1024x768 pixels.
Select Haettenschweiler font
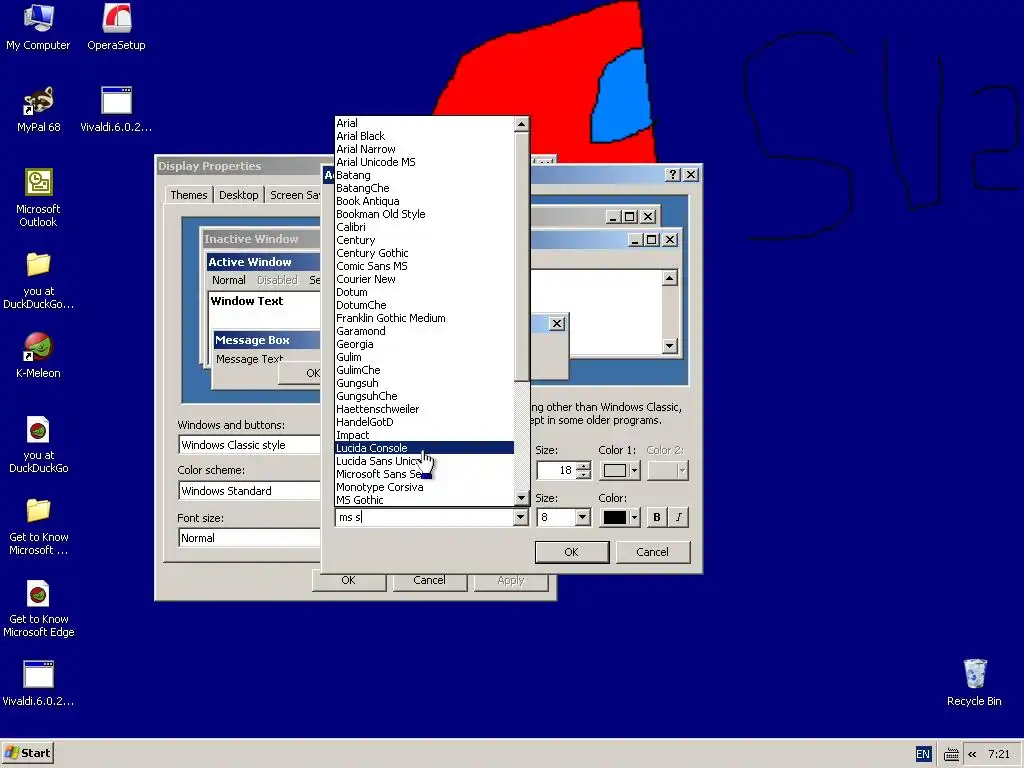point(424,409)
